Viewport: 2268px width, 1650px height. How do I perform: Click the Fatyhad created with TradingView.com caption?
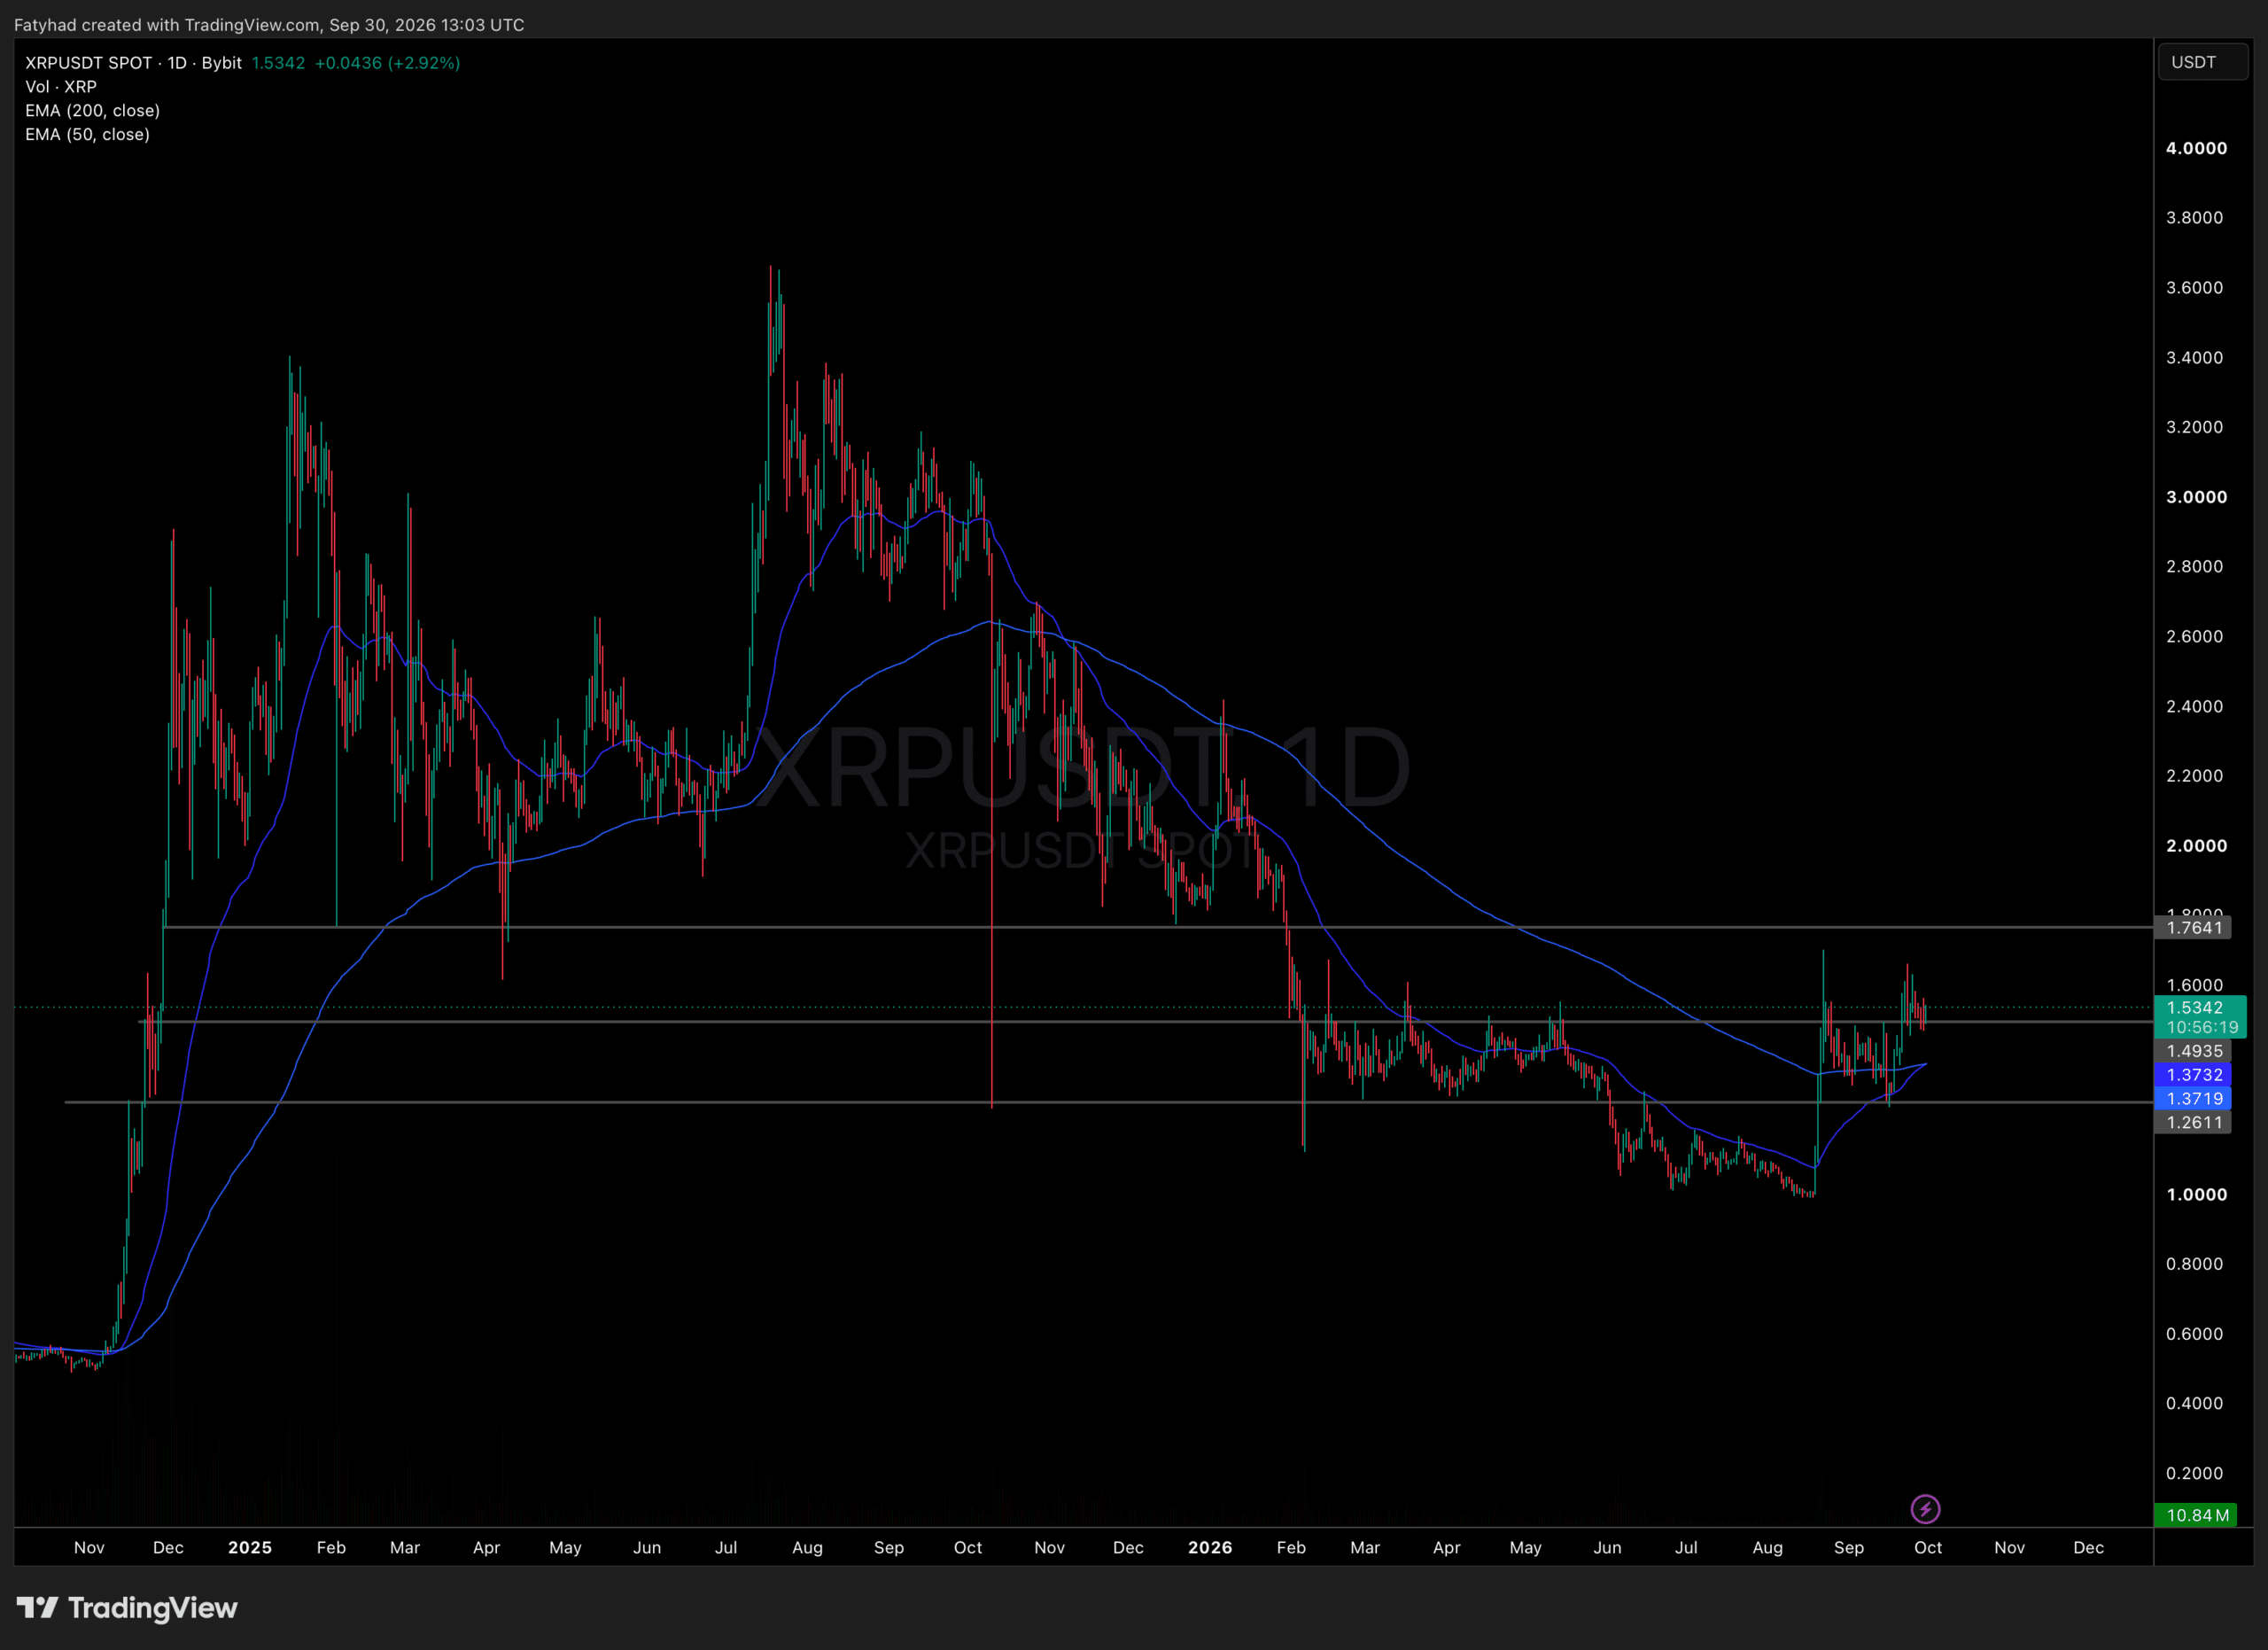(269, 25)
